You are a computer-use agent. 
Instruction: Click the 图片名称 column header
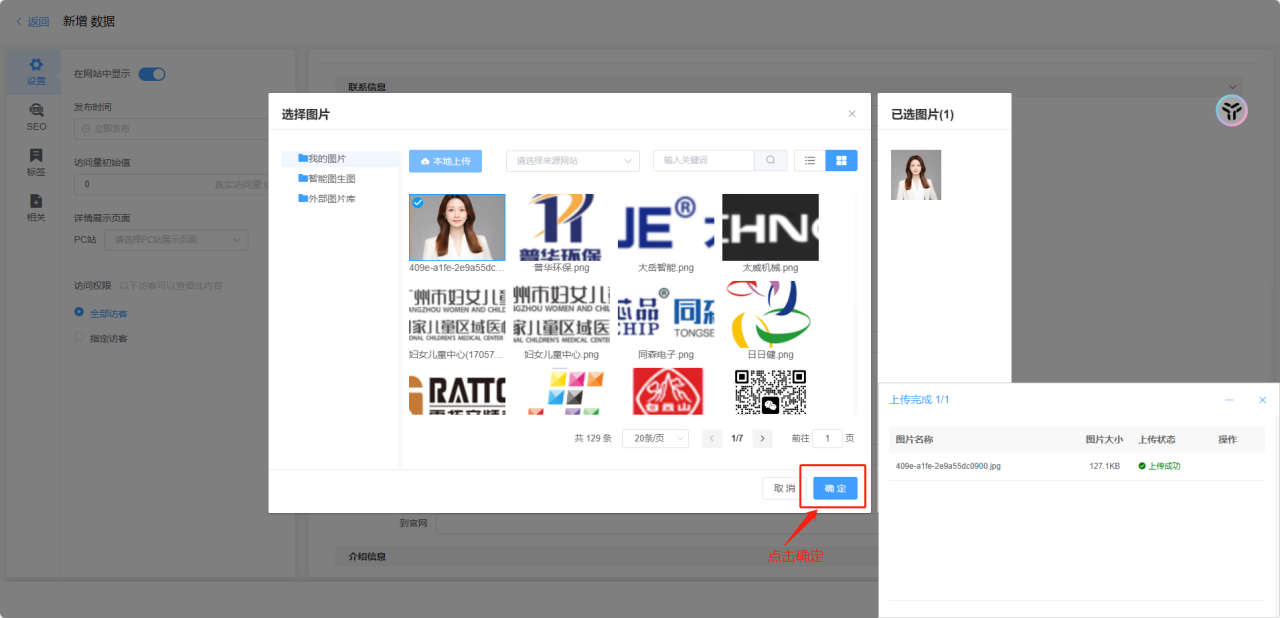point(914,440)
